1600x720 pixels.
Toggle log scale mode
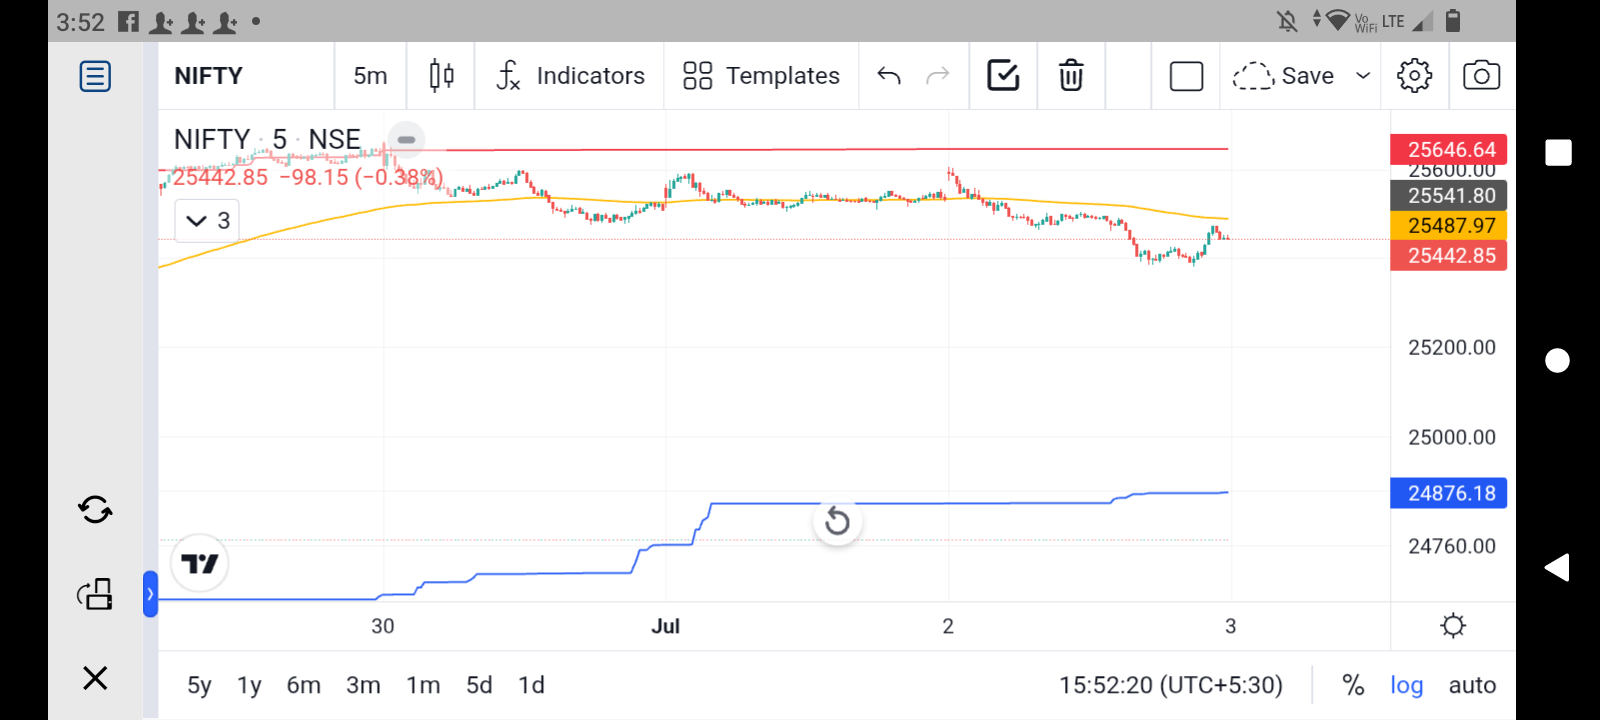coord(1406,685)
